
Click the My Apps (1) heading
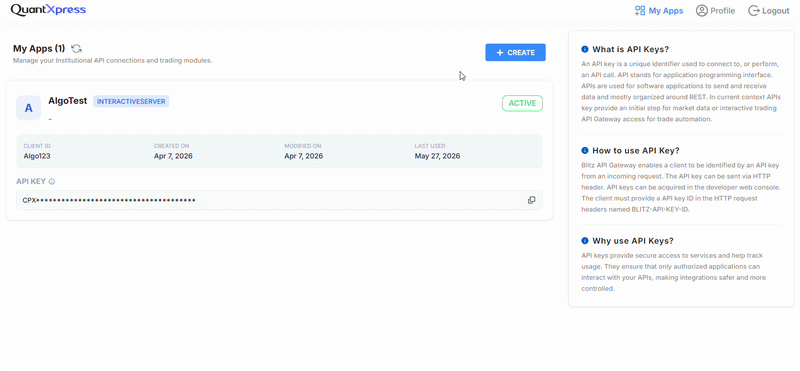39,48
